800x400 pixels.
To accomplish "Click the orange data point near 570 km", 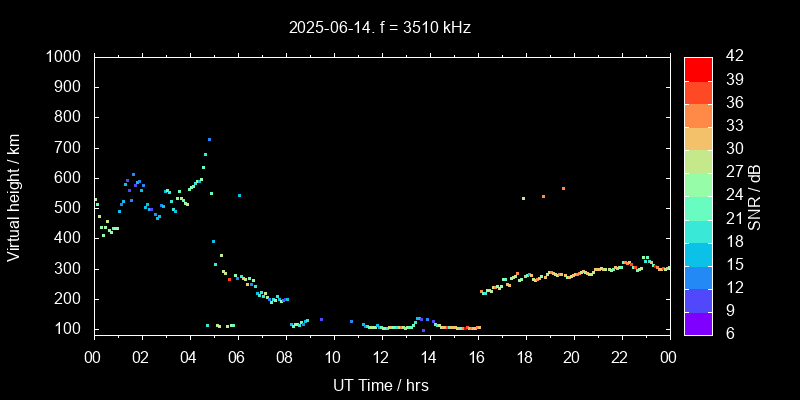I will coord(563,188).
